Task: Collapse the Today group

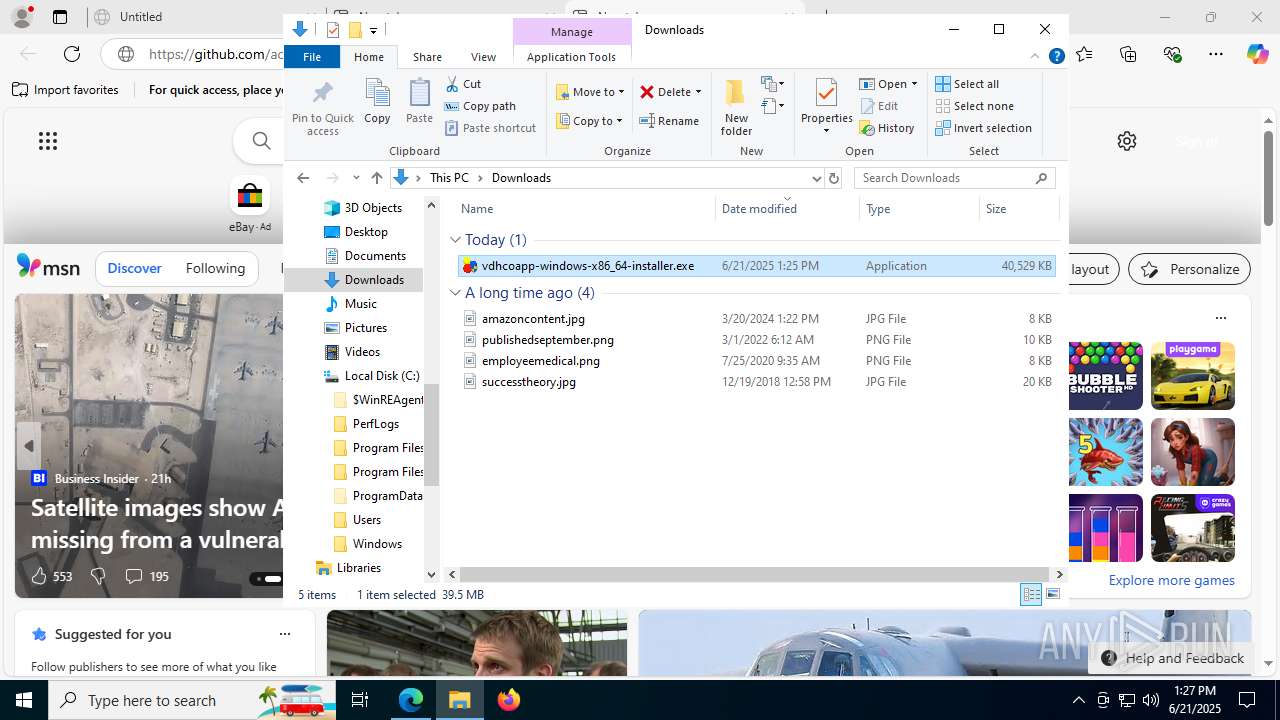Action: [455, 240]
